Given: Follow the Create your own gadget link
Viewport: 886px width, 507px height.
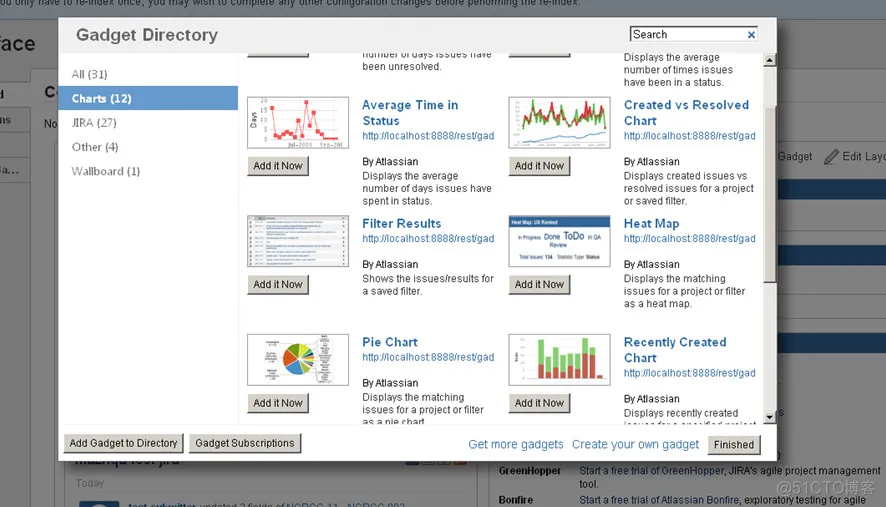Looking at the screenshot, I should coord(635,445).
